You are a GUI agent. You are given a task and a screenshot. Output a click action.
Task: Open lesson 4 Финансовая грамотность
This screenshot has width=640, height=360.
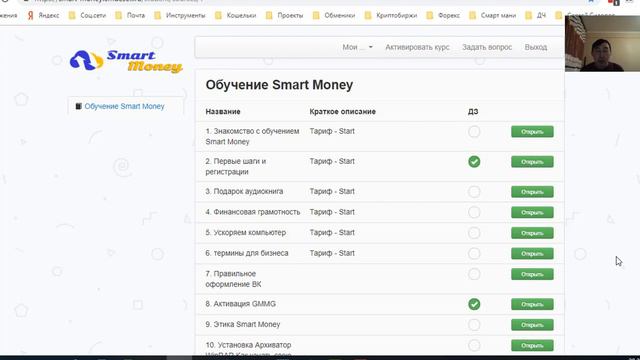(532, 212)
